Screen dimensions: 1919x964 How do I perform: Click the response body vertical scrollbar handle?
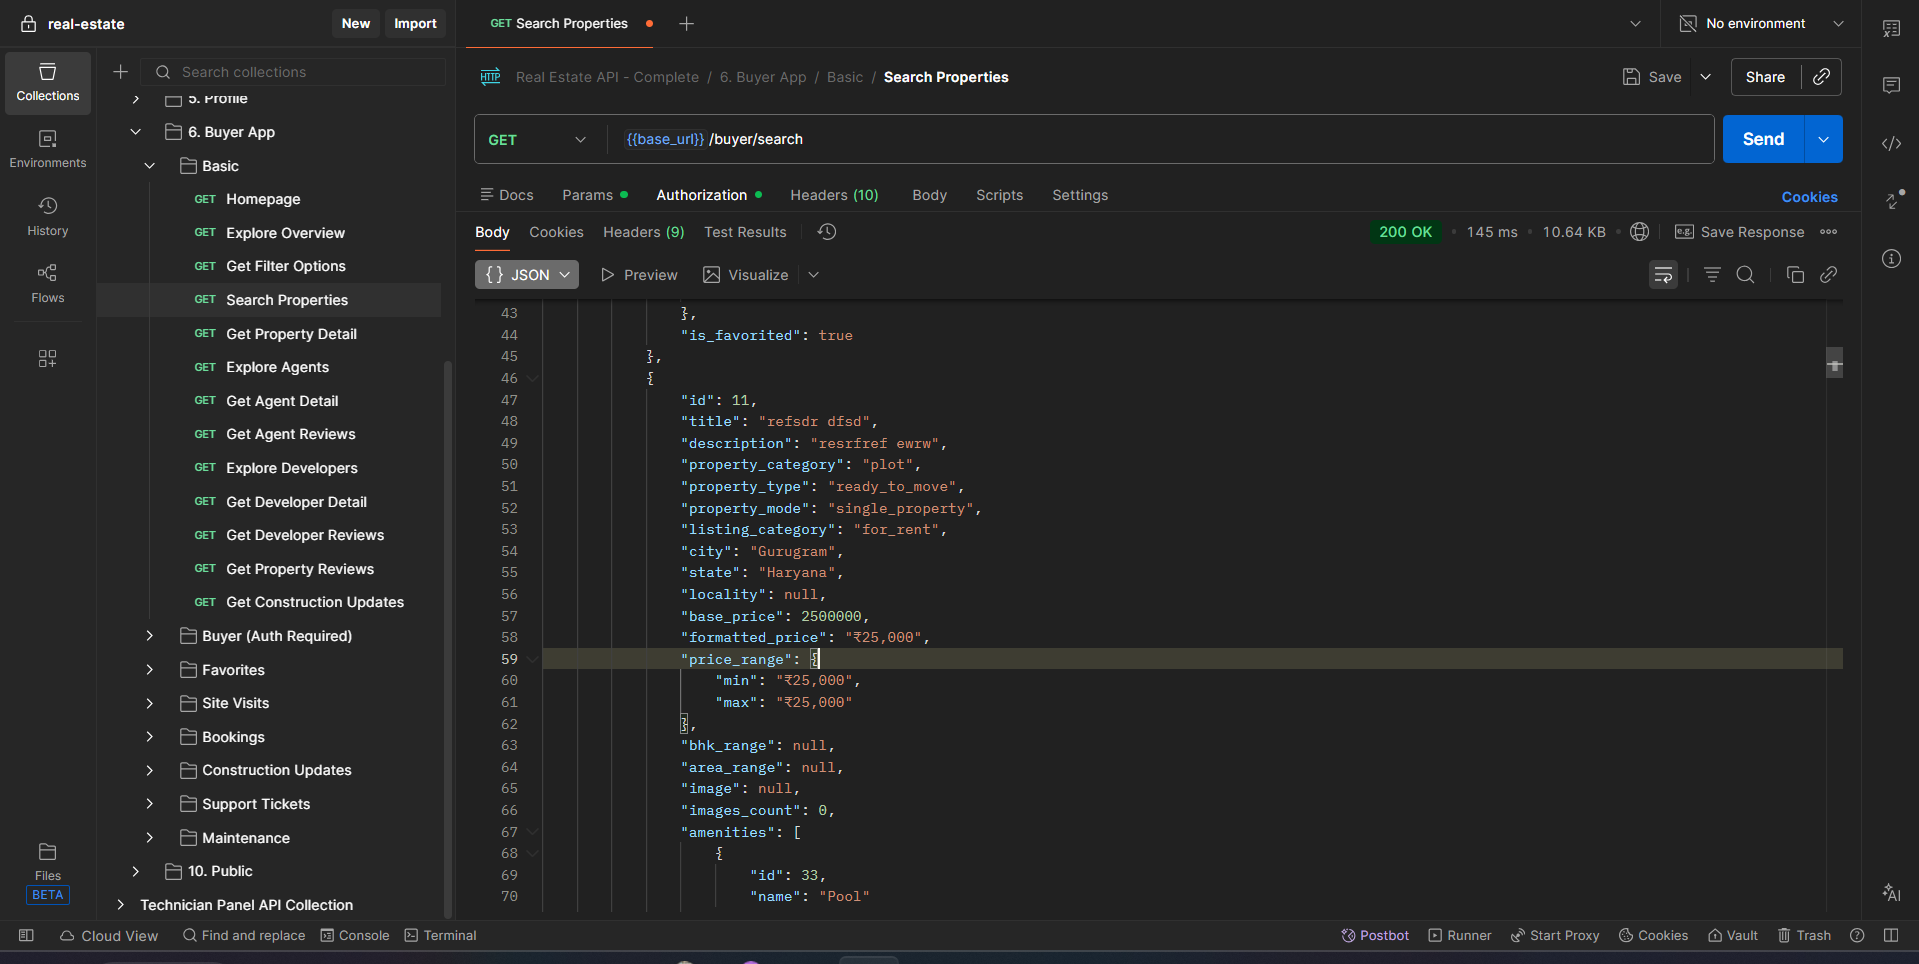(x=1834, y=363)
